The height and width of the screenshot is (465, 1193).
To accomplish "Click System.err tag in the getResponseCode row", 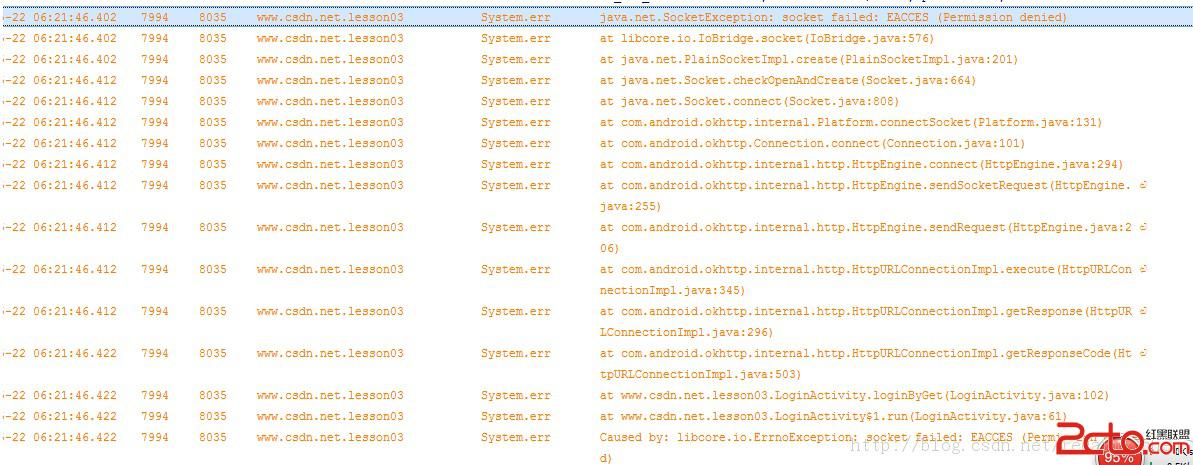I will [x=515, y=353].
